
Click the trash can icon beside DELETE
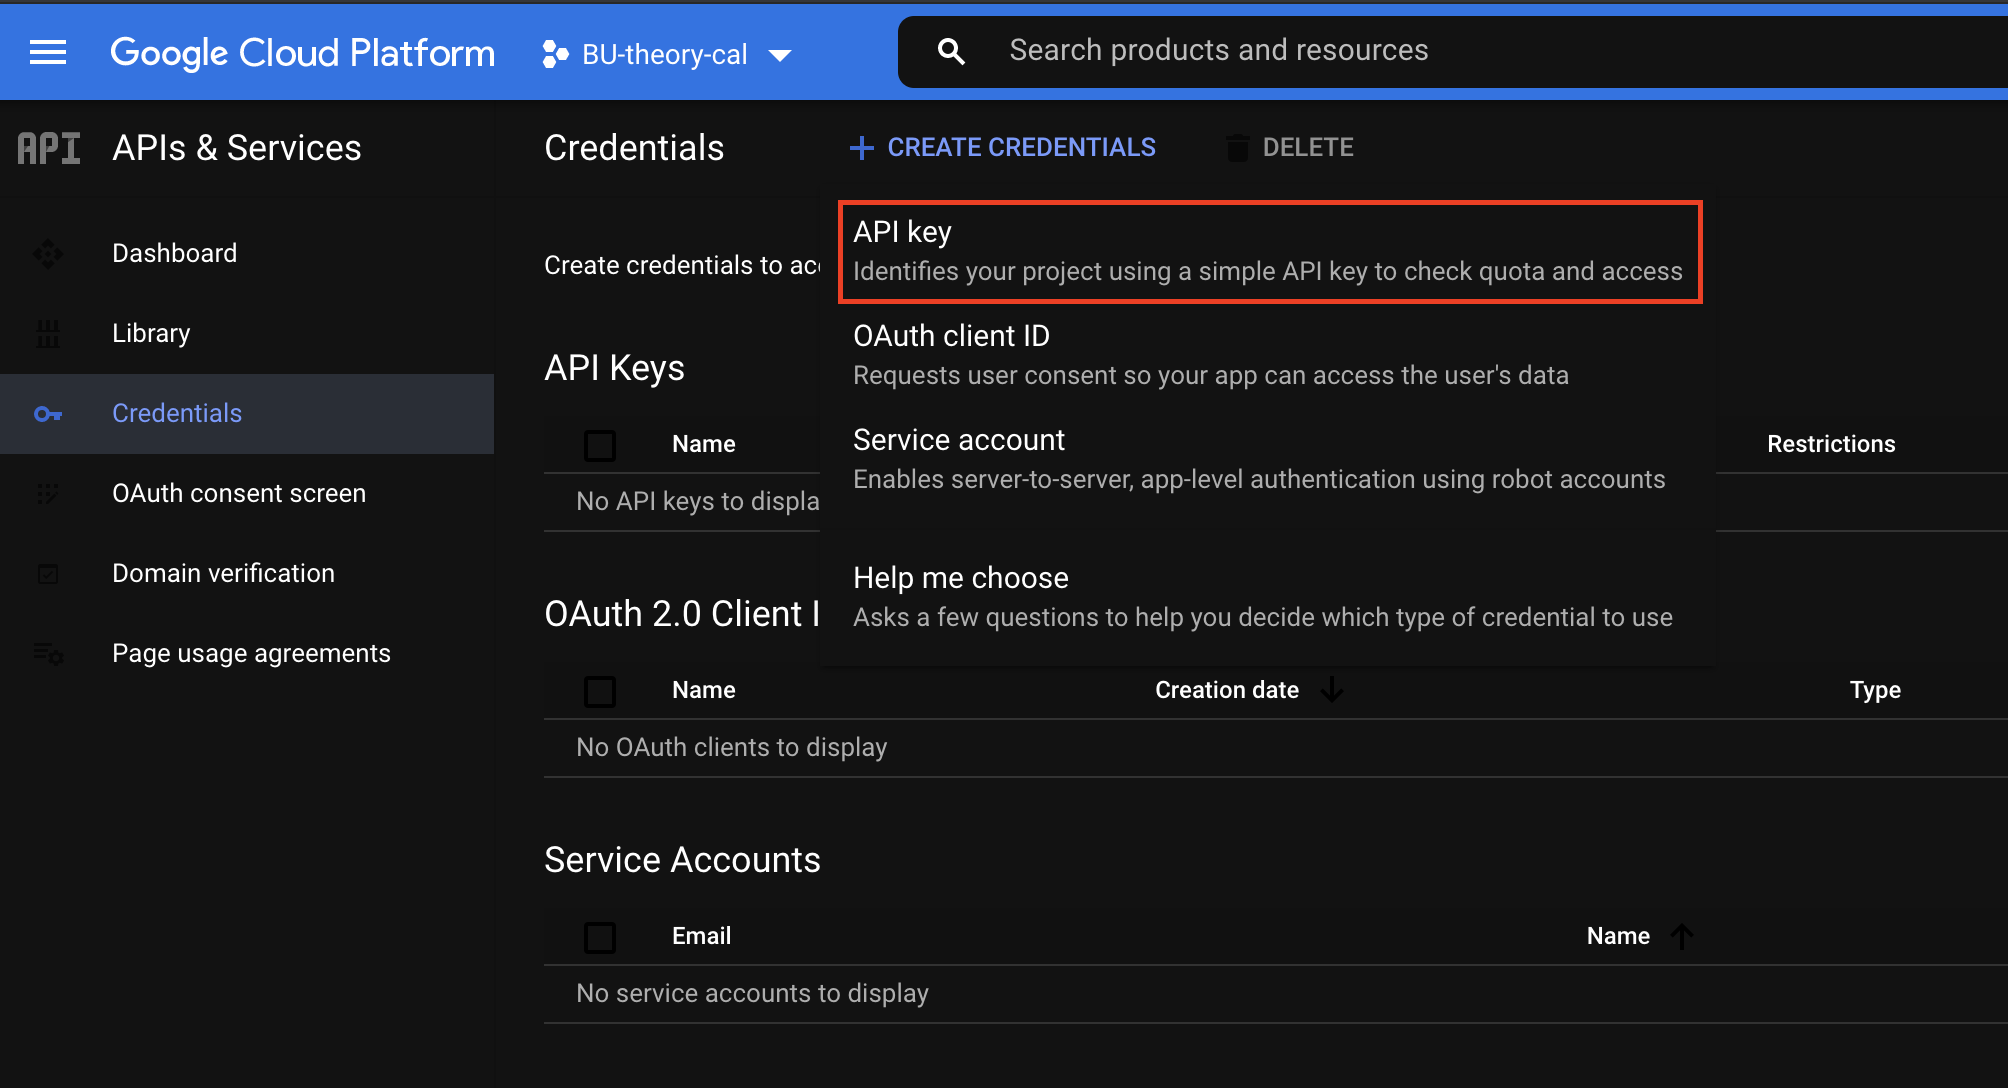point(1237,148)
